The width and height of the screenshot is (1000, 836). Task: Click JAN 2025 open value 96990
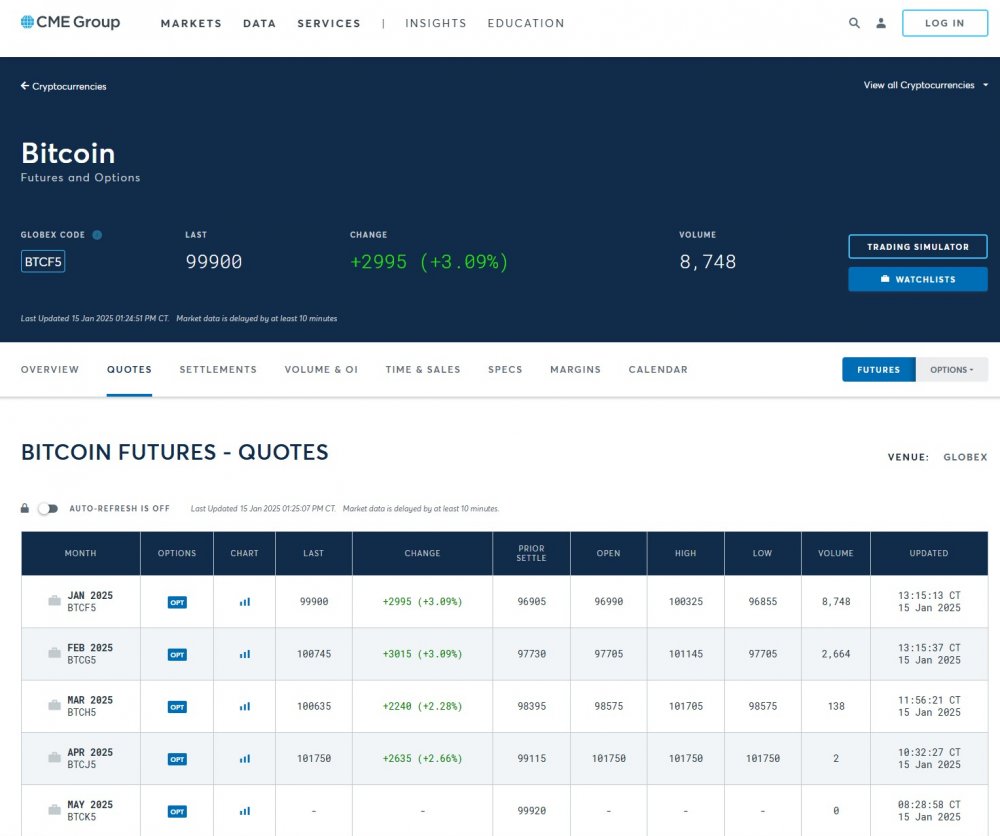(x=608, y=601)
